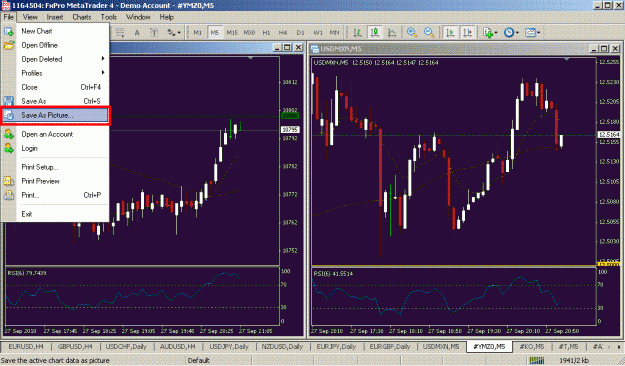Viewport: 625px width, 366px height.
Task: Choose Open Offline menu entry
Action: 55,45
